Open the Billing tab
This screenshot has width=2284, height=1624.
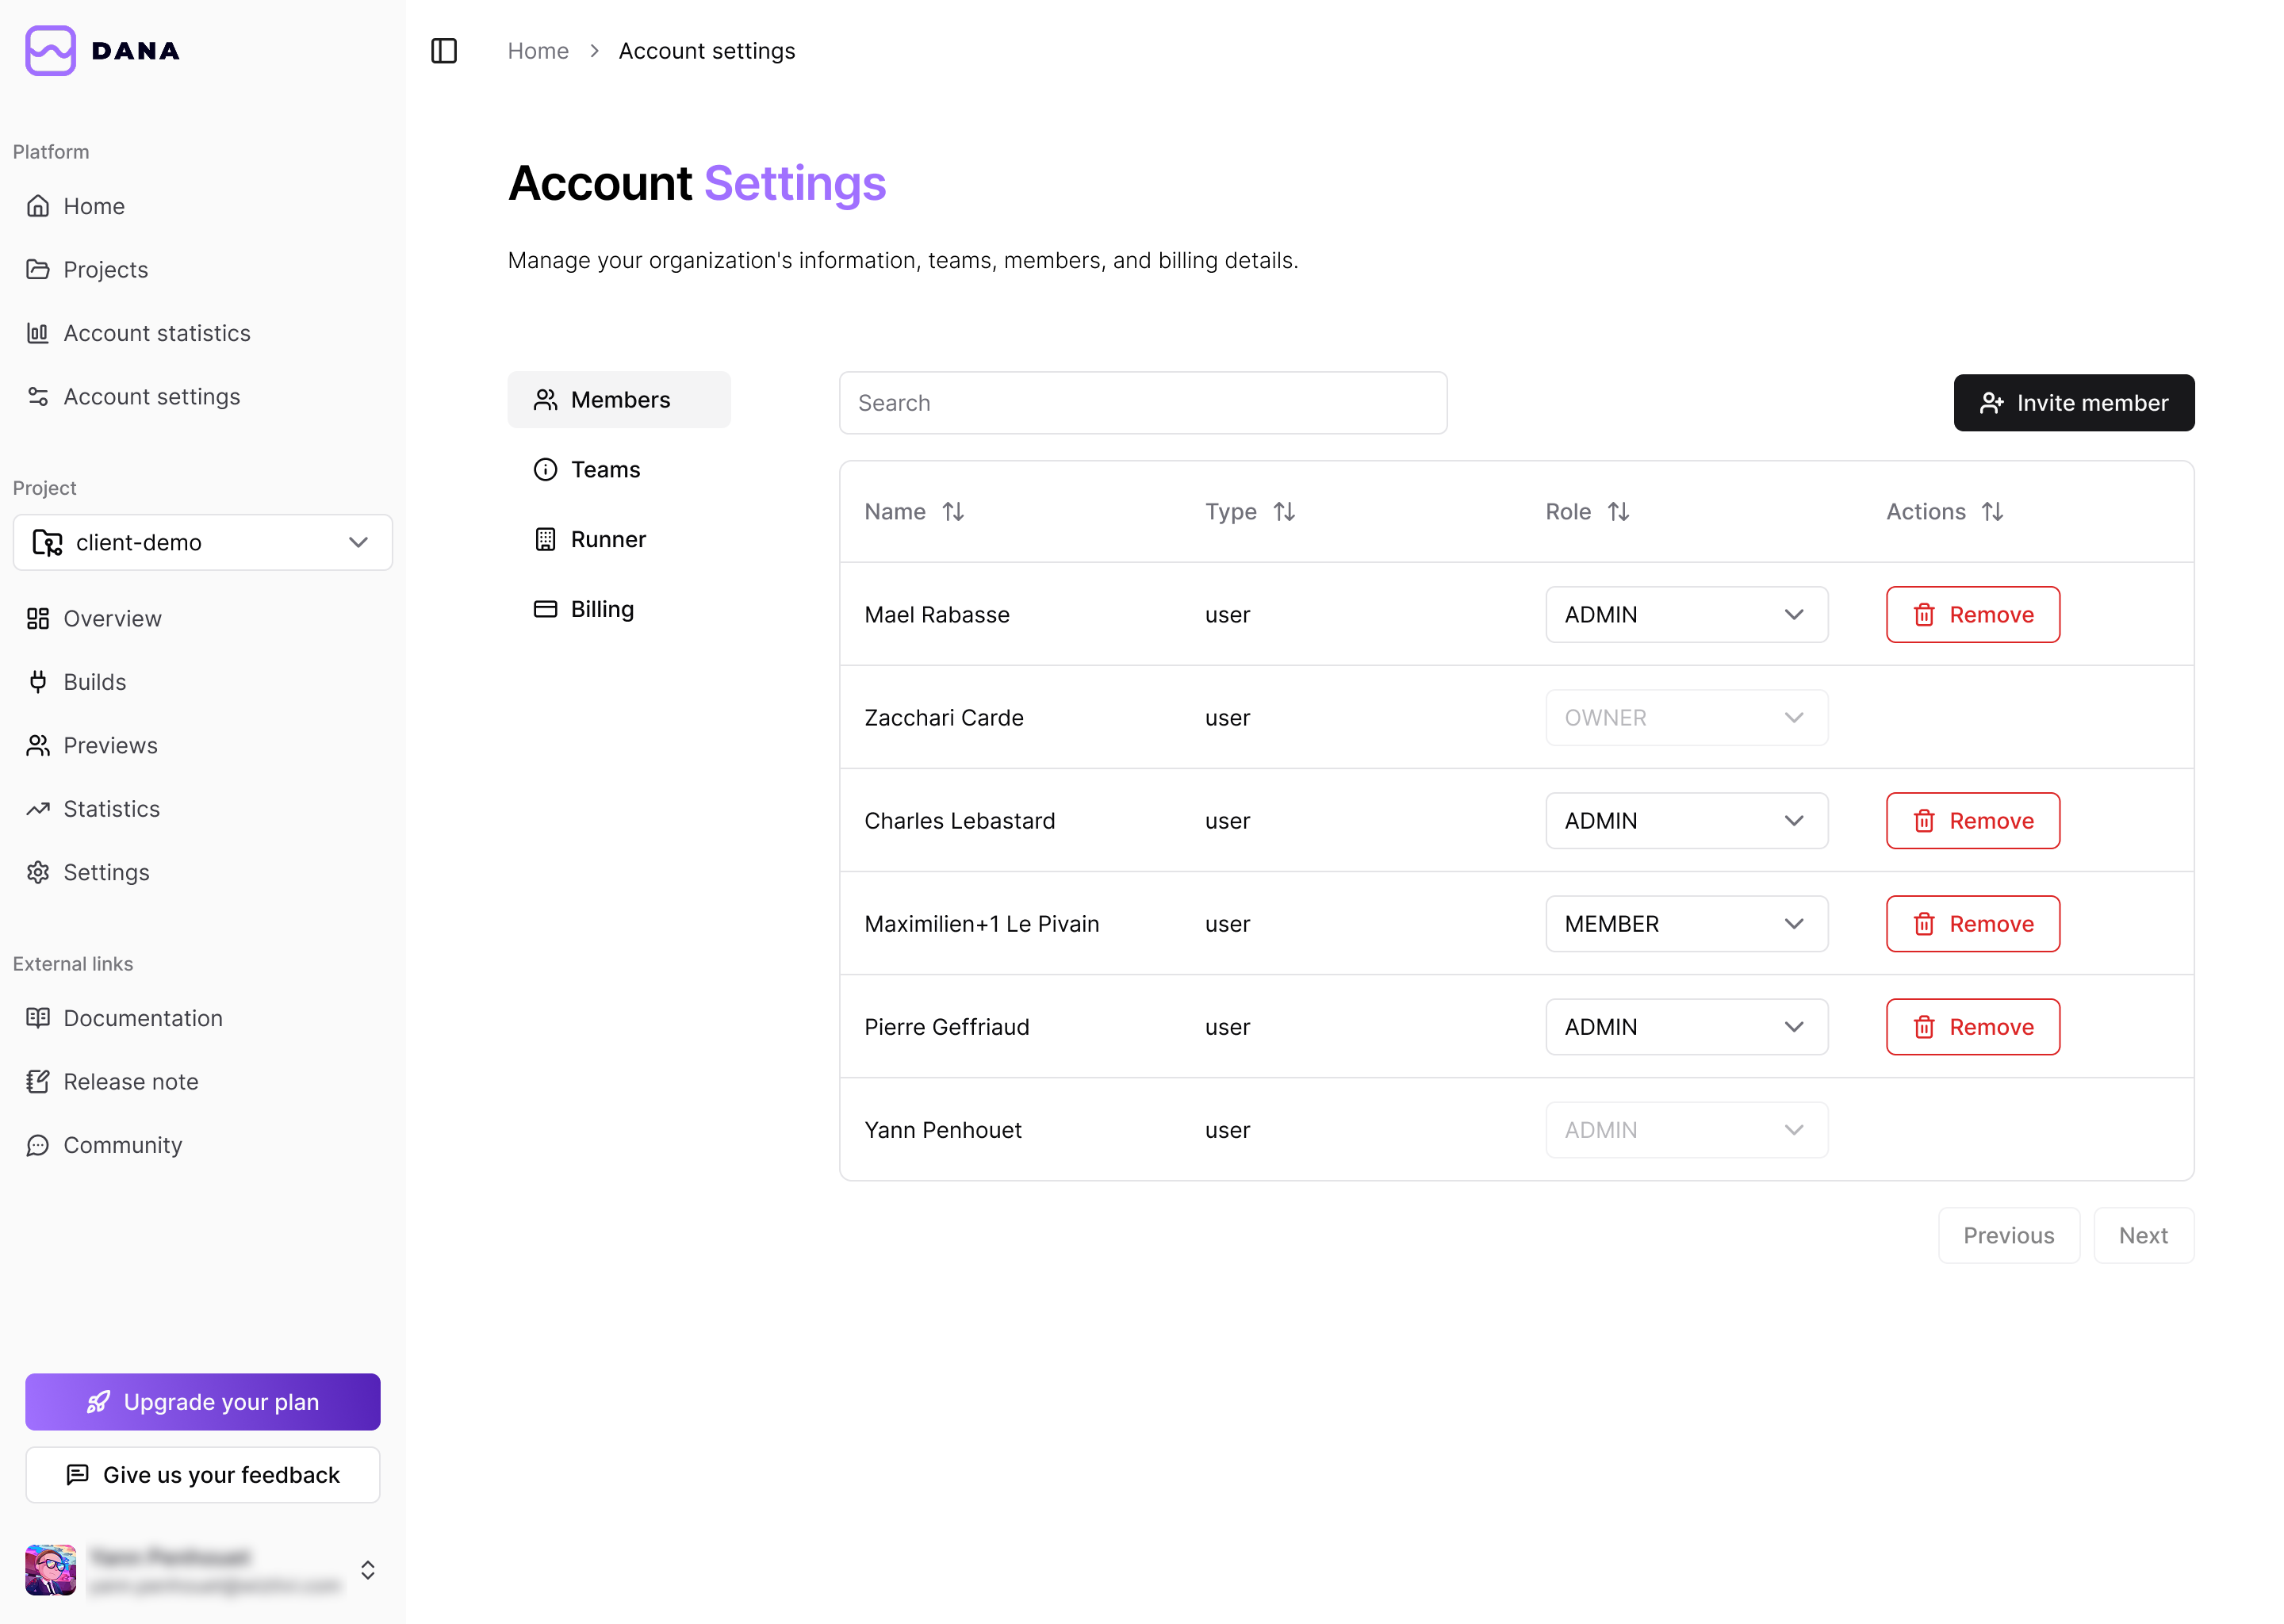602,608
